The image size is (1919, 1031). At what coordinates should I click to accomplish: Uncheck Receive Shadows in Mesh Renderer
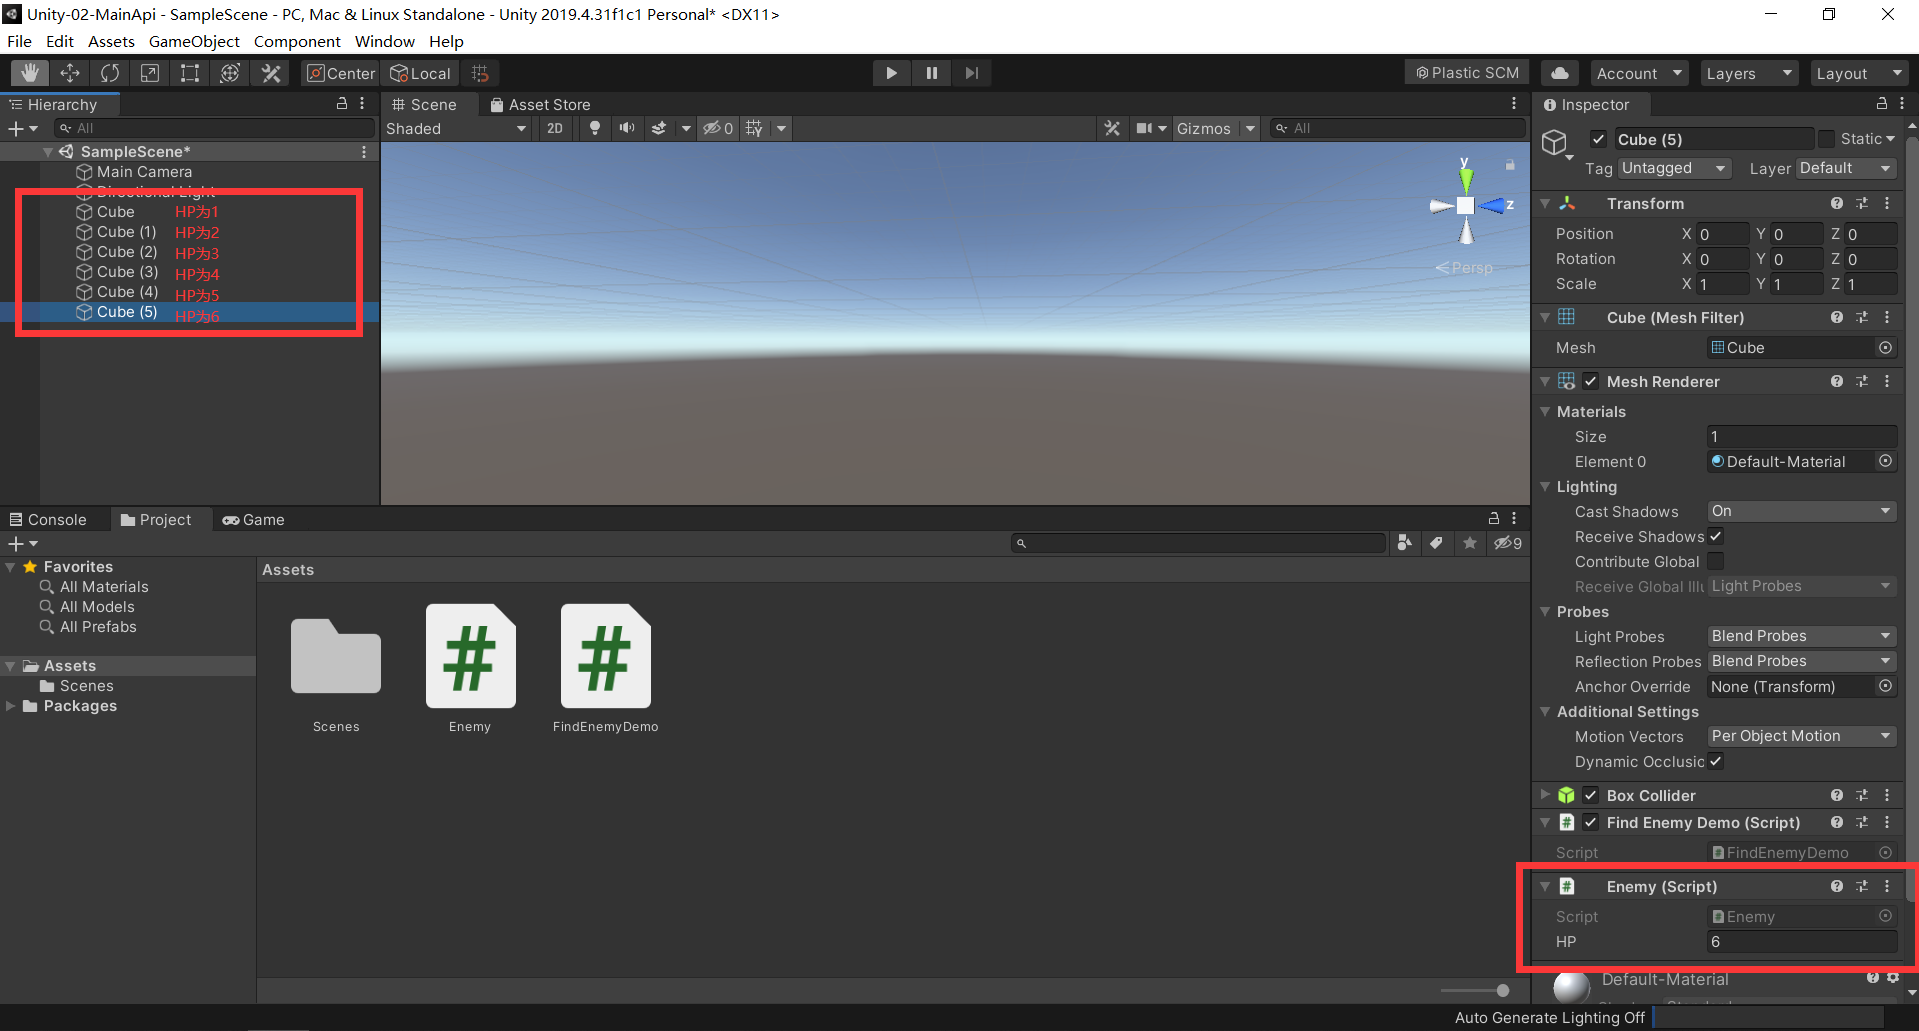(1715, 537)
